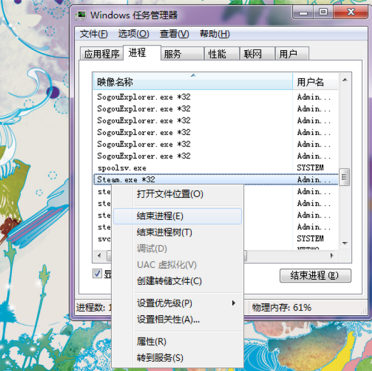The width and height of the screenshot is (372, 371).
Task: Expand the 设置优先级(P) submenu arrow
Action: [x=234, y=303]
